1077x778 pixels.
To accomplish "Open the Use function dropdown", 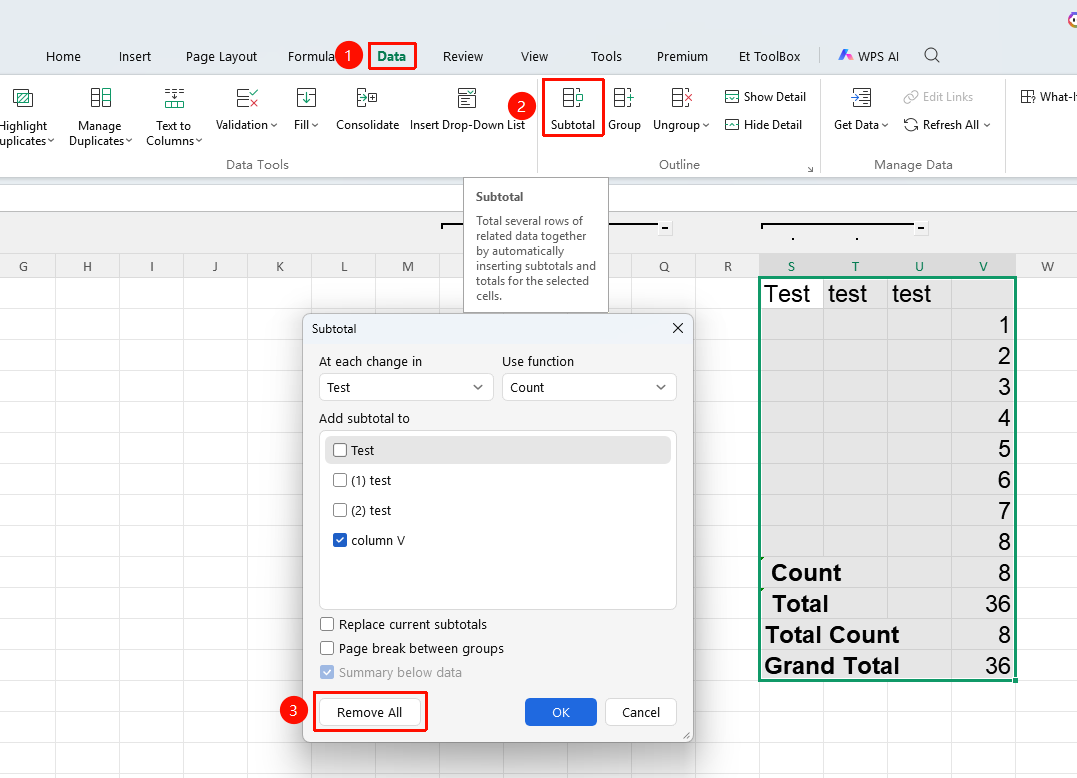I will click(589, 387).
